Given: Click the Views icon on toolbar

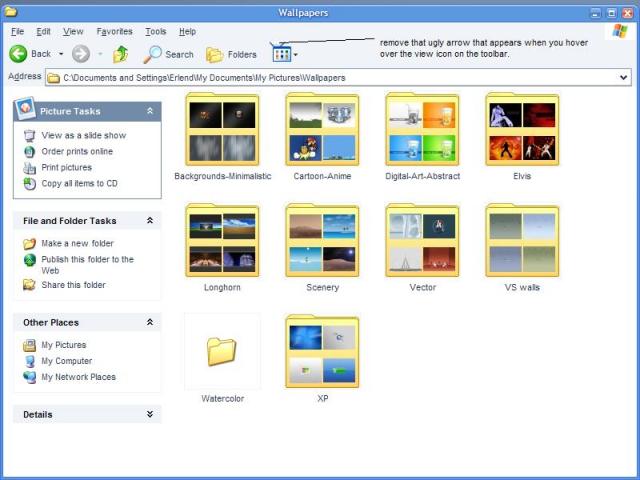Looking at the screenshot, I should [x=281, y=54].
